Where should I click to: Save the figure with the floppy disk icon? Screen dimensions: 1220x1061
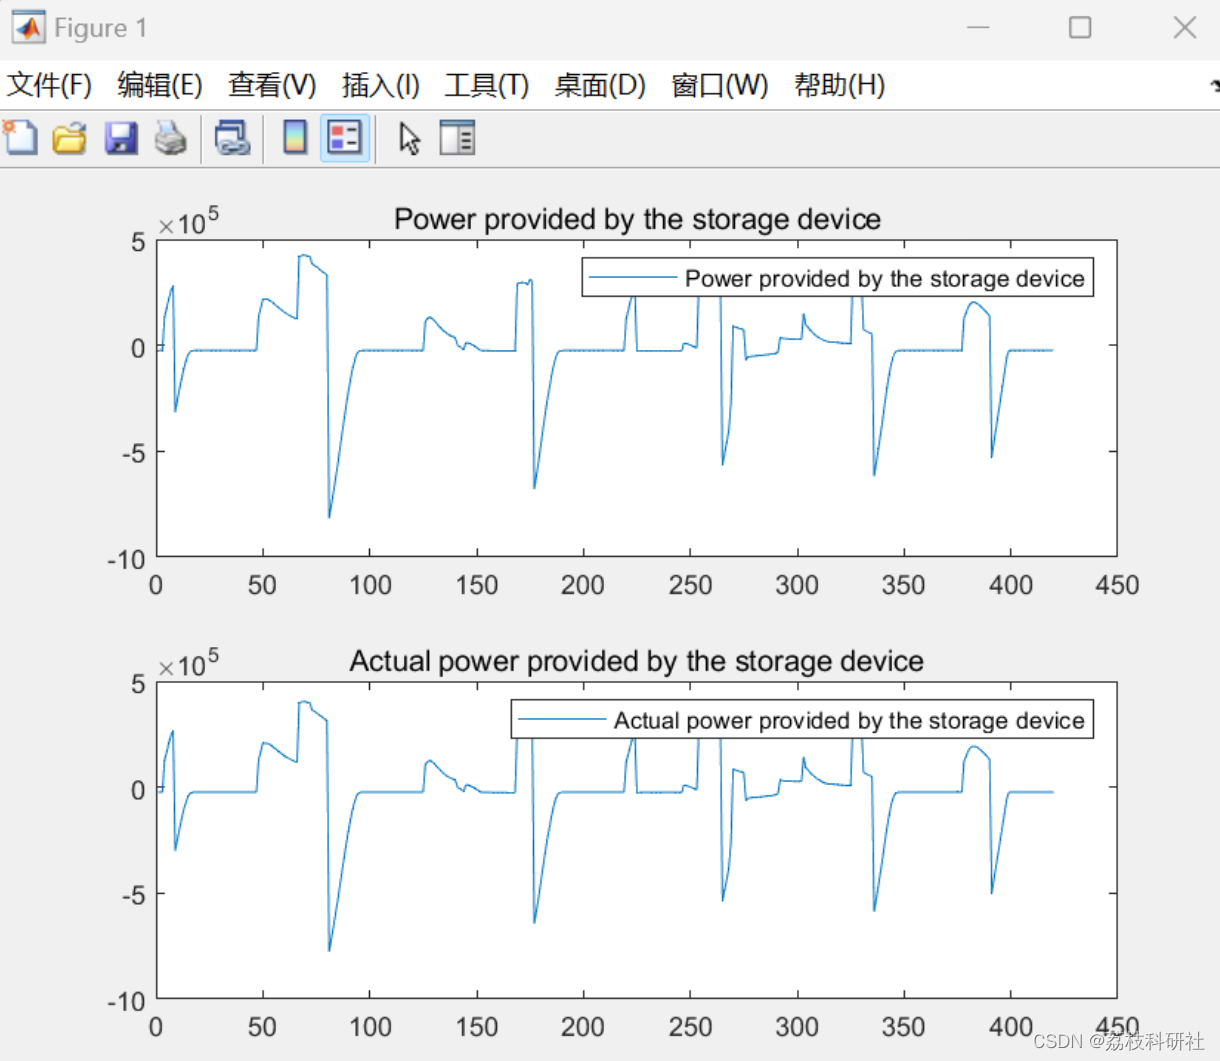coord(121,137)
